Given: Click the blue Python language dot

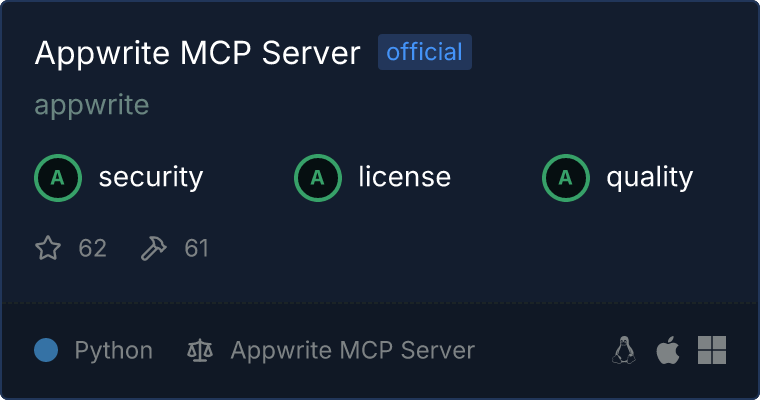Looking at the screenshot, I should coord(46,350).
